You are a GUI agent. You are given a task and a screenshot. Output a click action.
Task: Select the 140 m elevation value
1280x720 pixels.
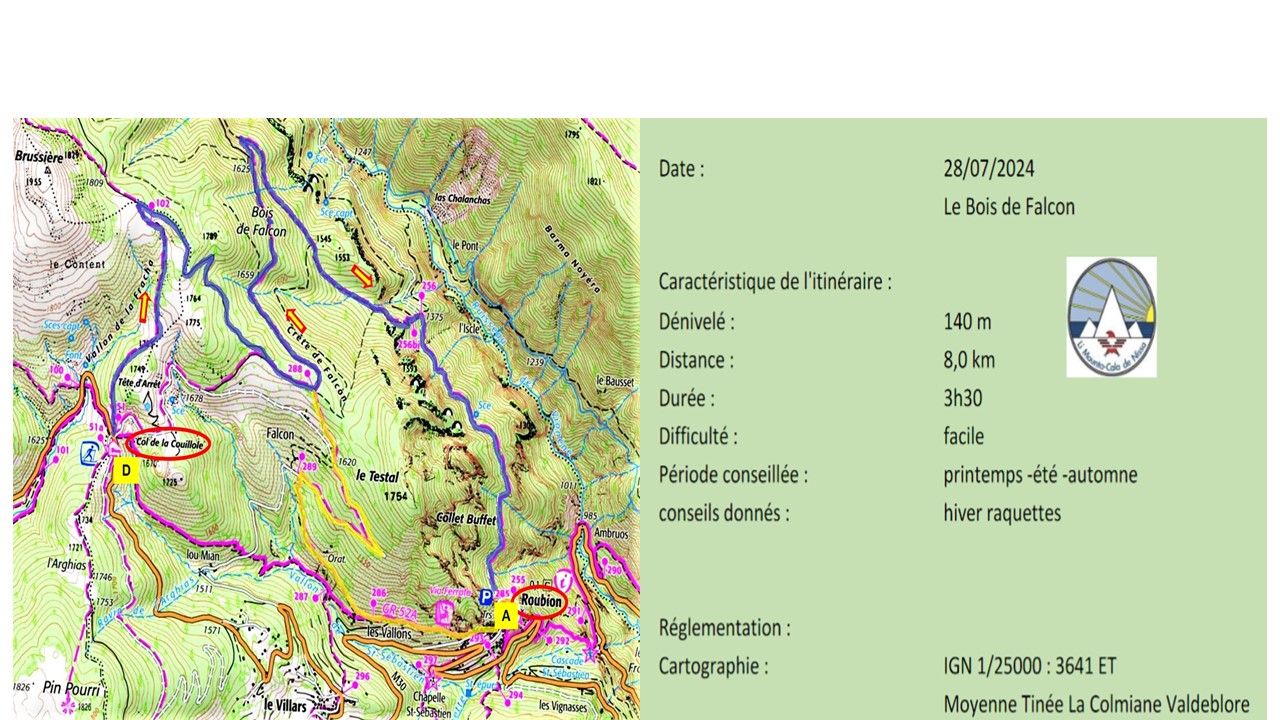click(x=967, y=322)
